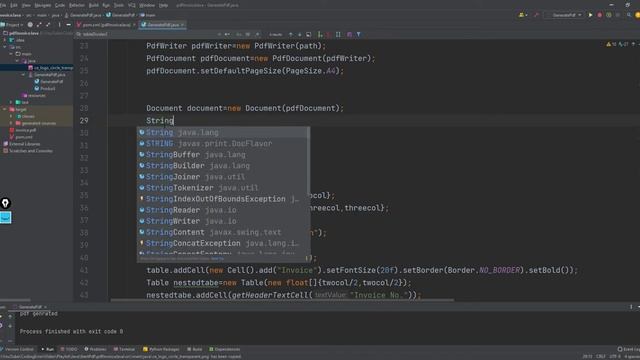Screen dimensions: 640x360
Task: Select the highlighted logo png file in tree
Action: [x=50, y=68]
